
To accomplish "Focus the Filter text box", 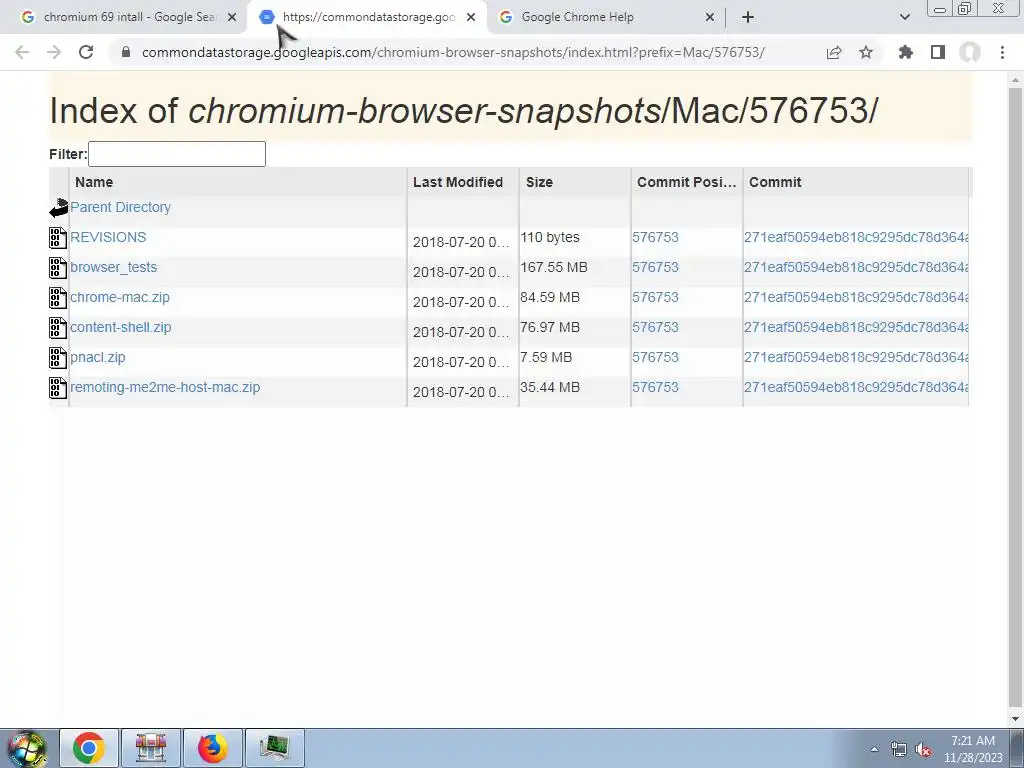I will [177, 154].
